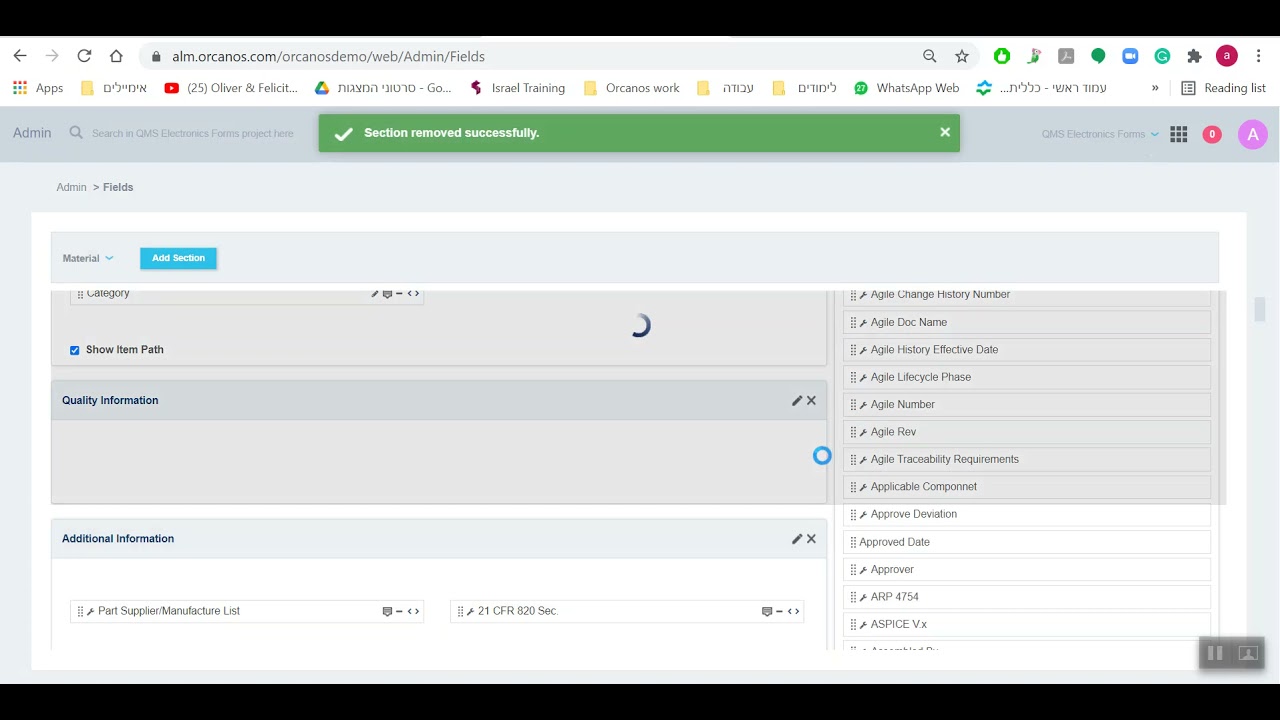Click the browser address bar URL

[328, 57]
